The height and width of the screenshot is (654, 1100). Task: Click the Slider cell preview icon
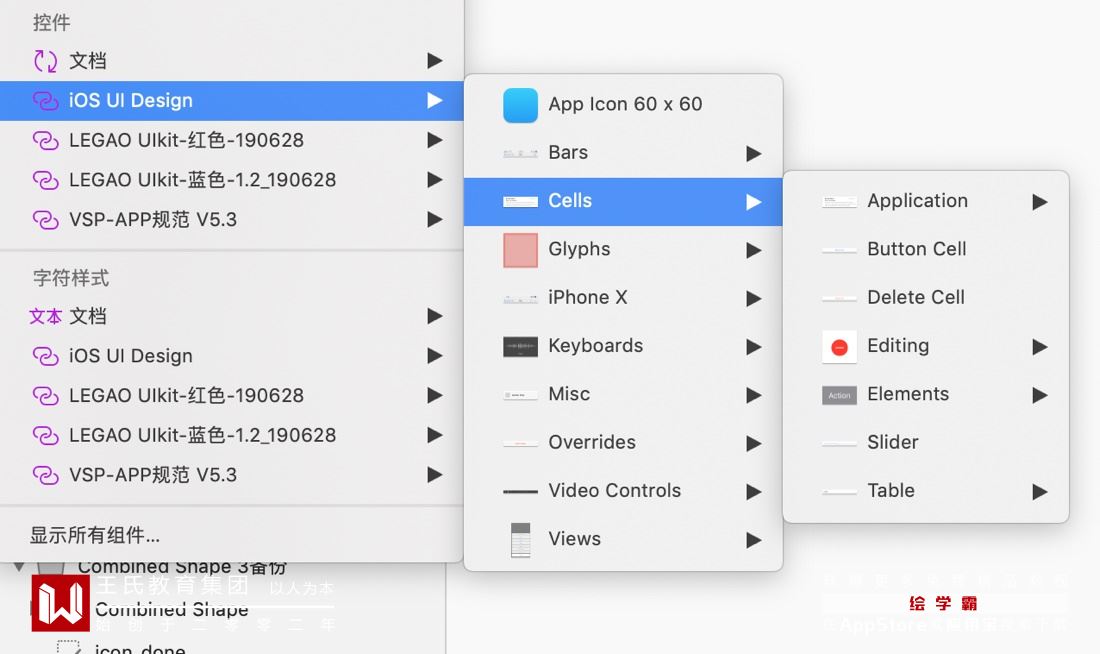(839, 443)
